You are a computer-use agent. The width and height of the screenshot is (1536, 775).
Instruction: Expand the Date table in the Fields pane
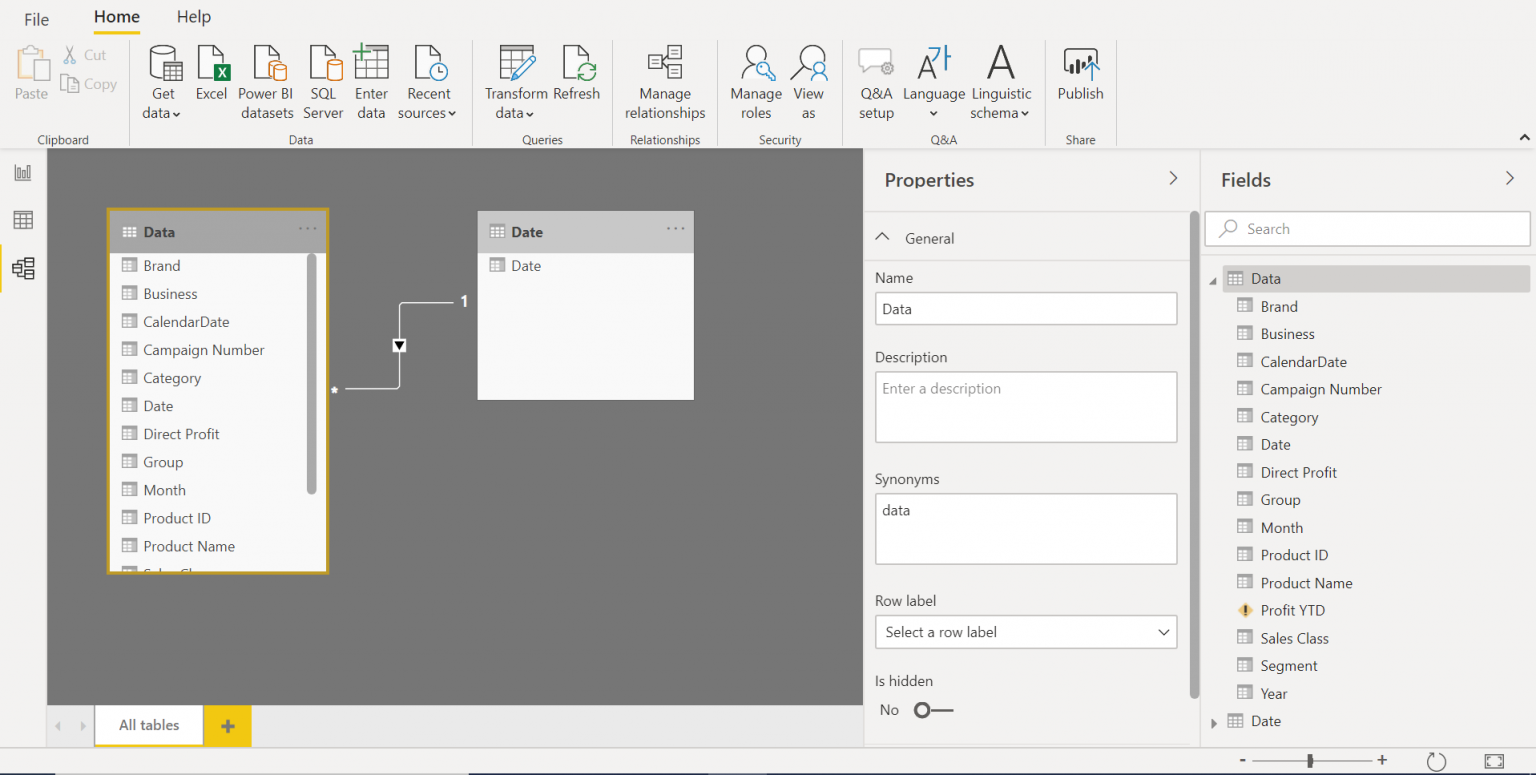(x=1214, y=721)
